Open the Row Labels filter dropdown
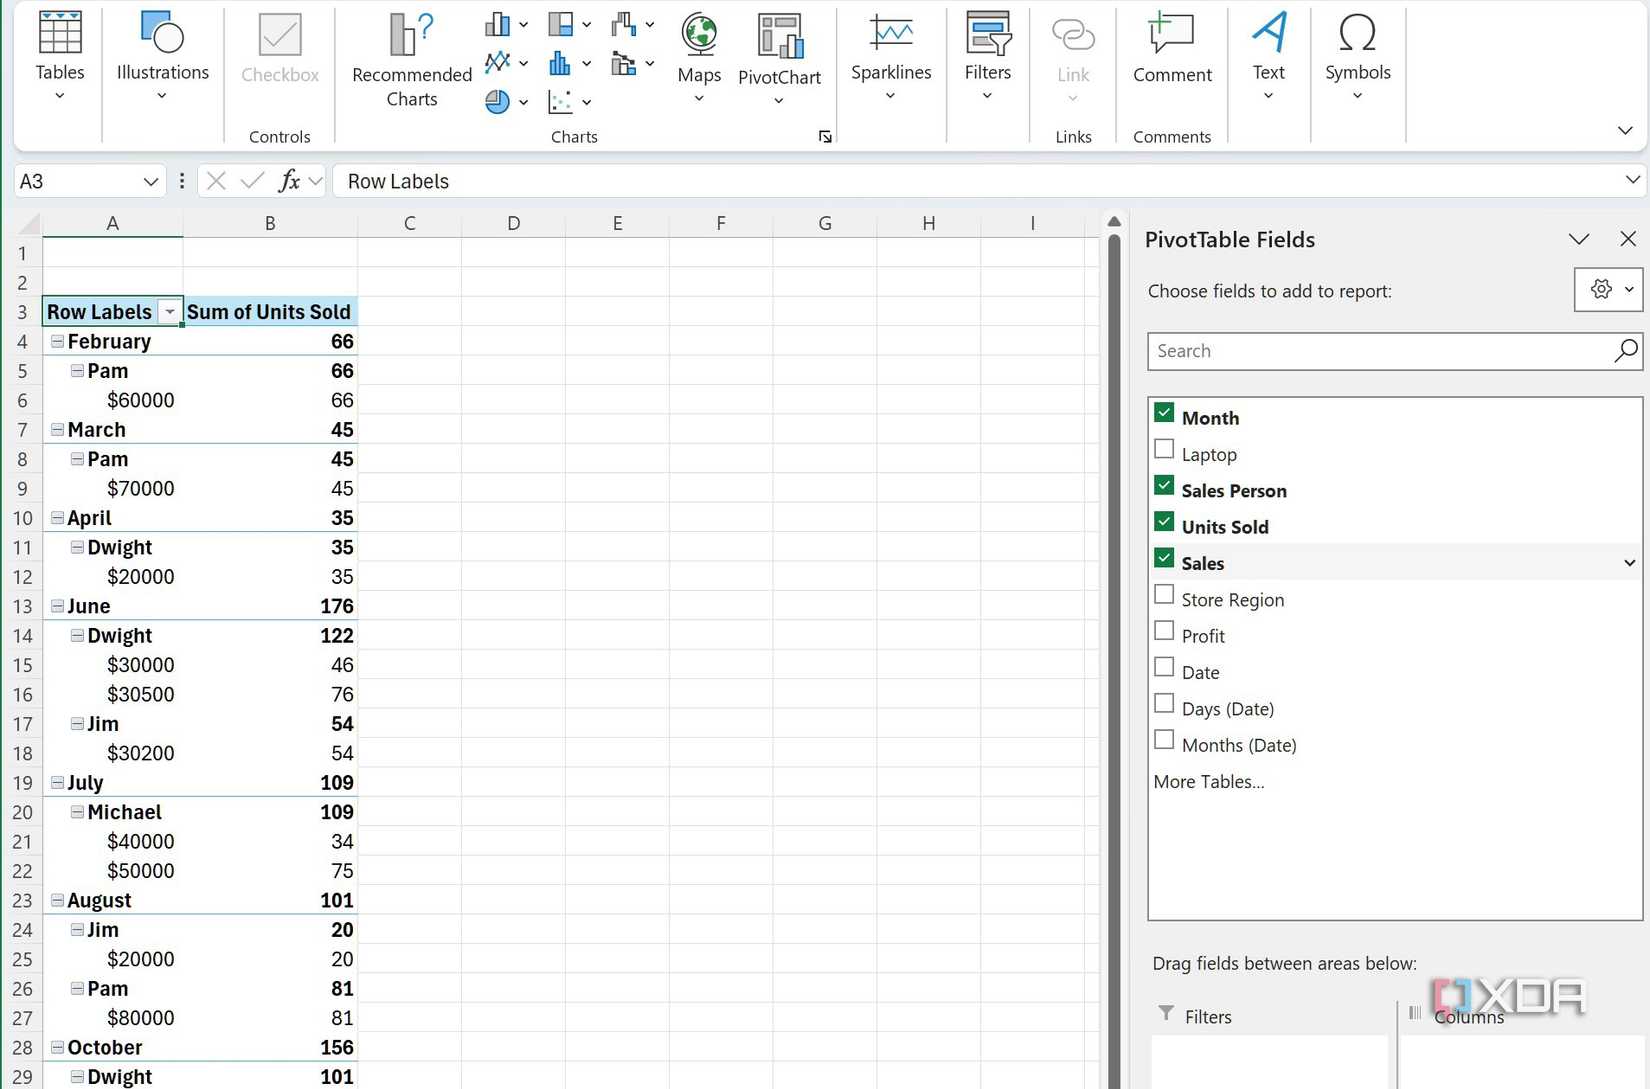The width and height of the screenshot is (1650, 1089). tap(170, 311)
